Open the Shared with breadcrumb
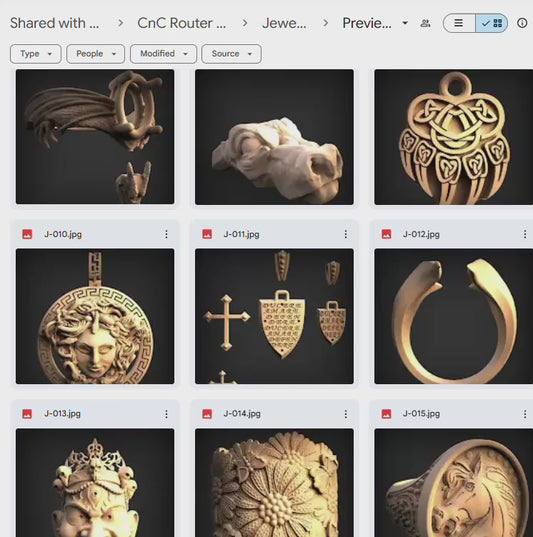This screenshot has height=537, width=533. [54, 23]
